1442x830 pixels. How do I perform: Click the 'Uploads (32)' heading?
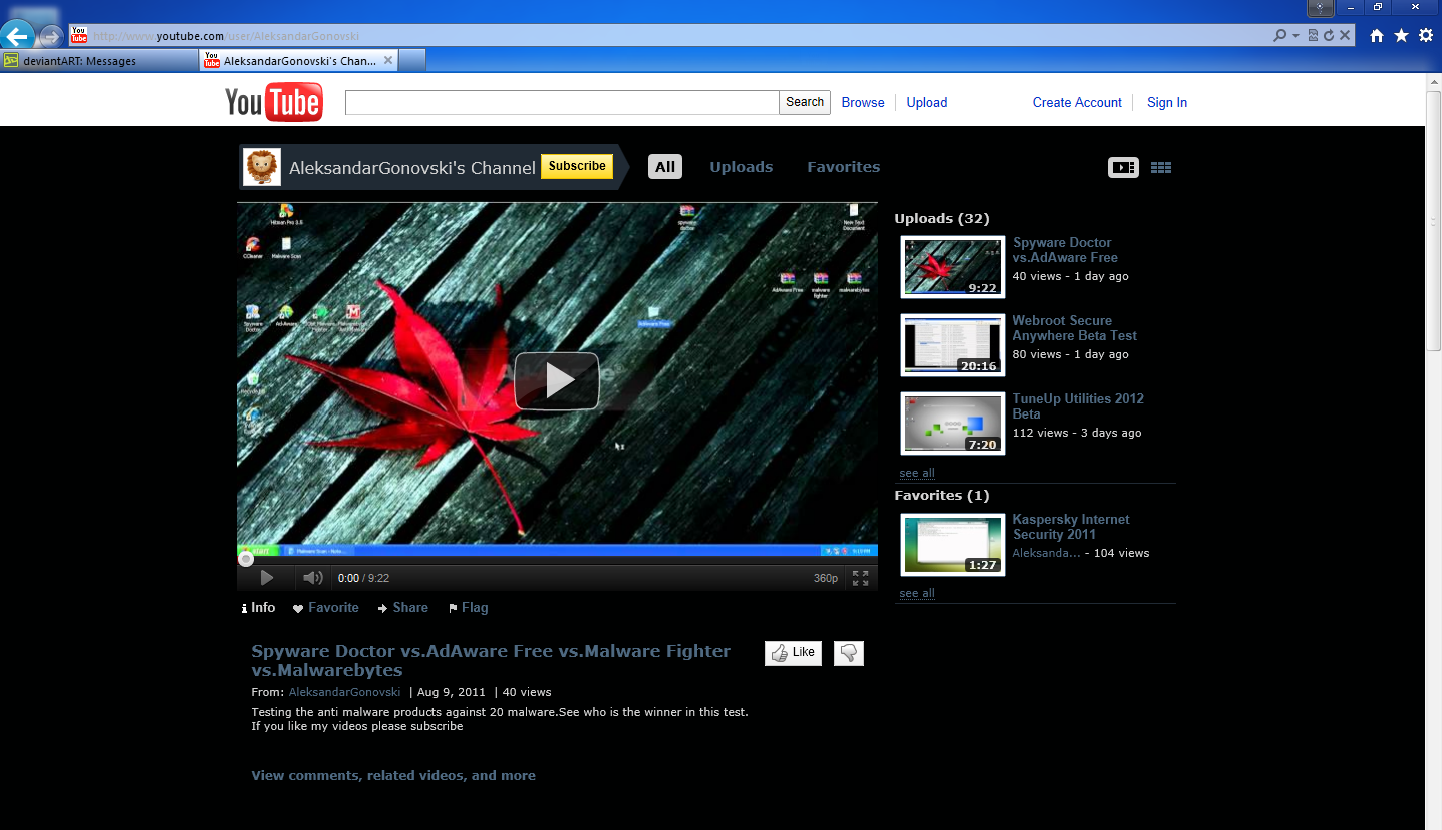(942, 218)
